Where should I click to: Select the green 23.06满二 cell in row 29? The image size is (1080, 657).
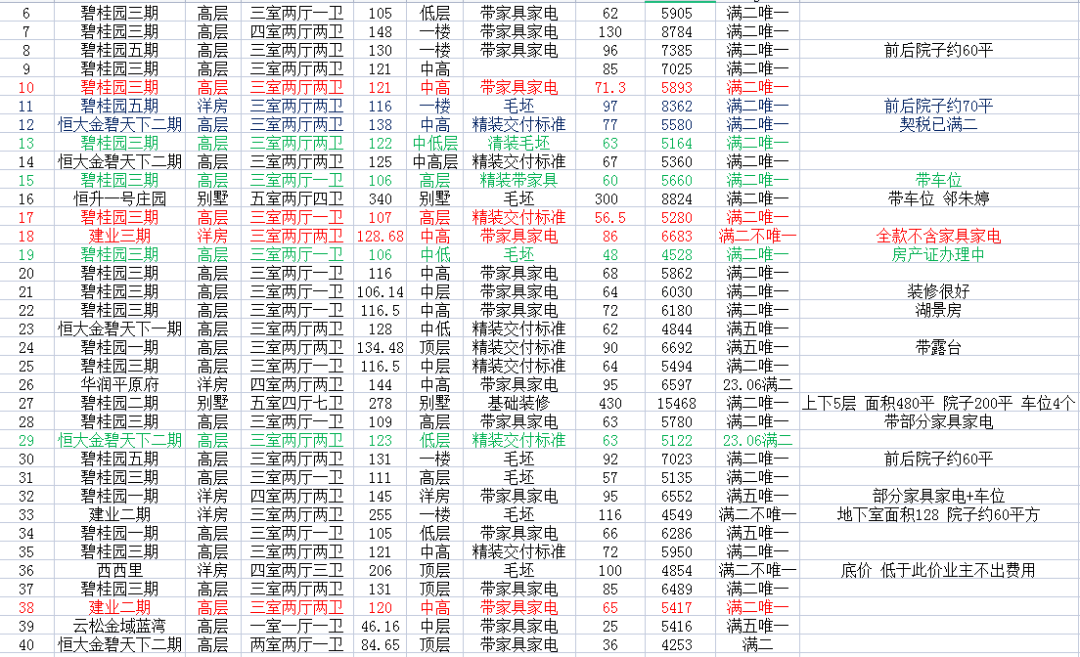(x=758, y=441)
